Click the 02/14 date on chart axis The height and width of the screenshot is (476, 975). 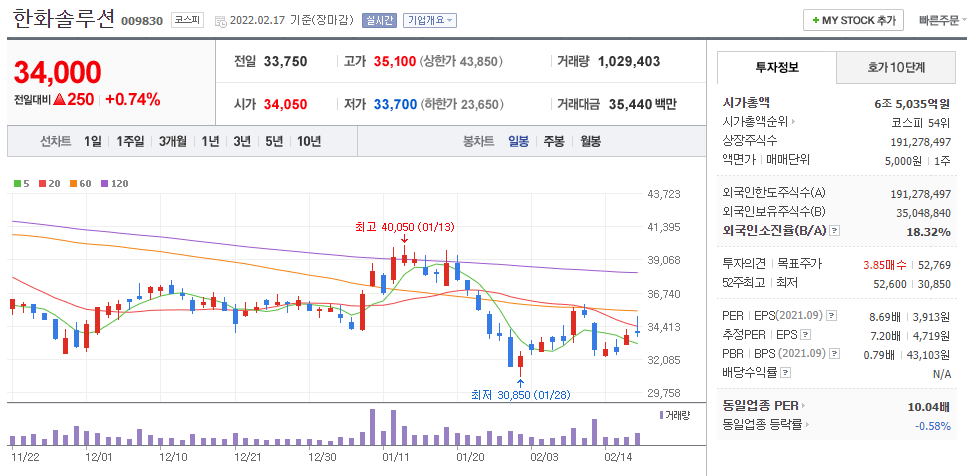pyautogui.click(x=618, y=457)
